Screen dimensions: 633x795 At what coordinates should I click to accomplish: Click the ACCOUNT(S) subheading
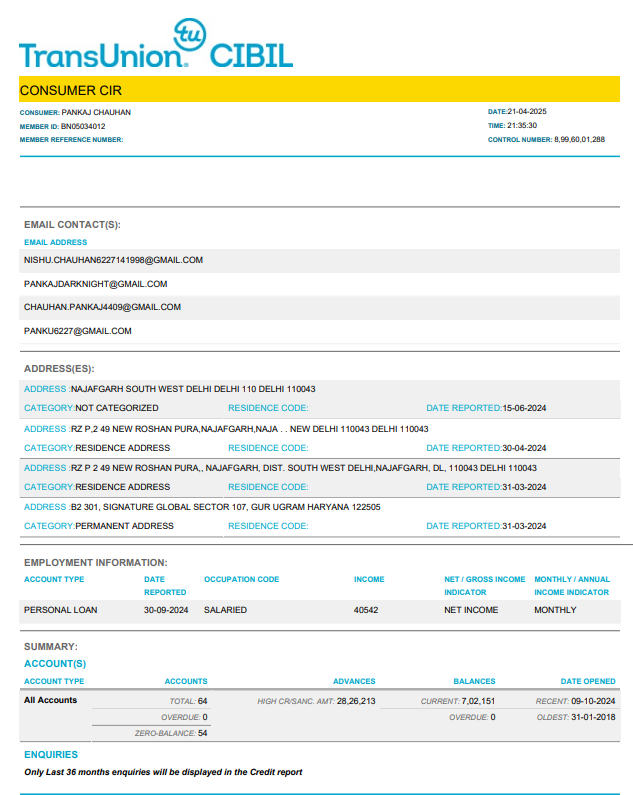point(55,664)
